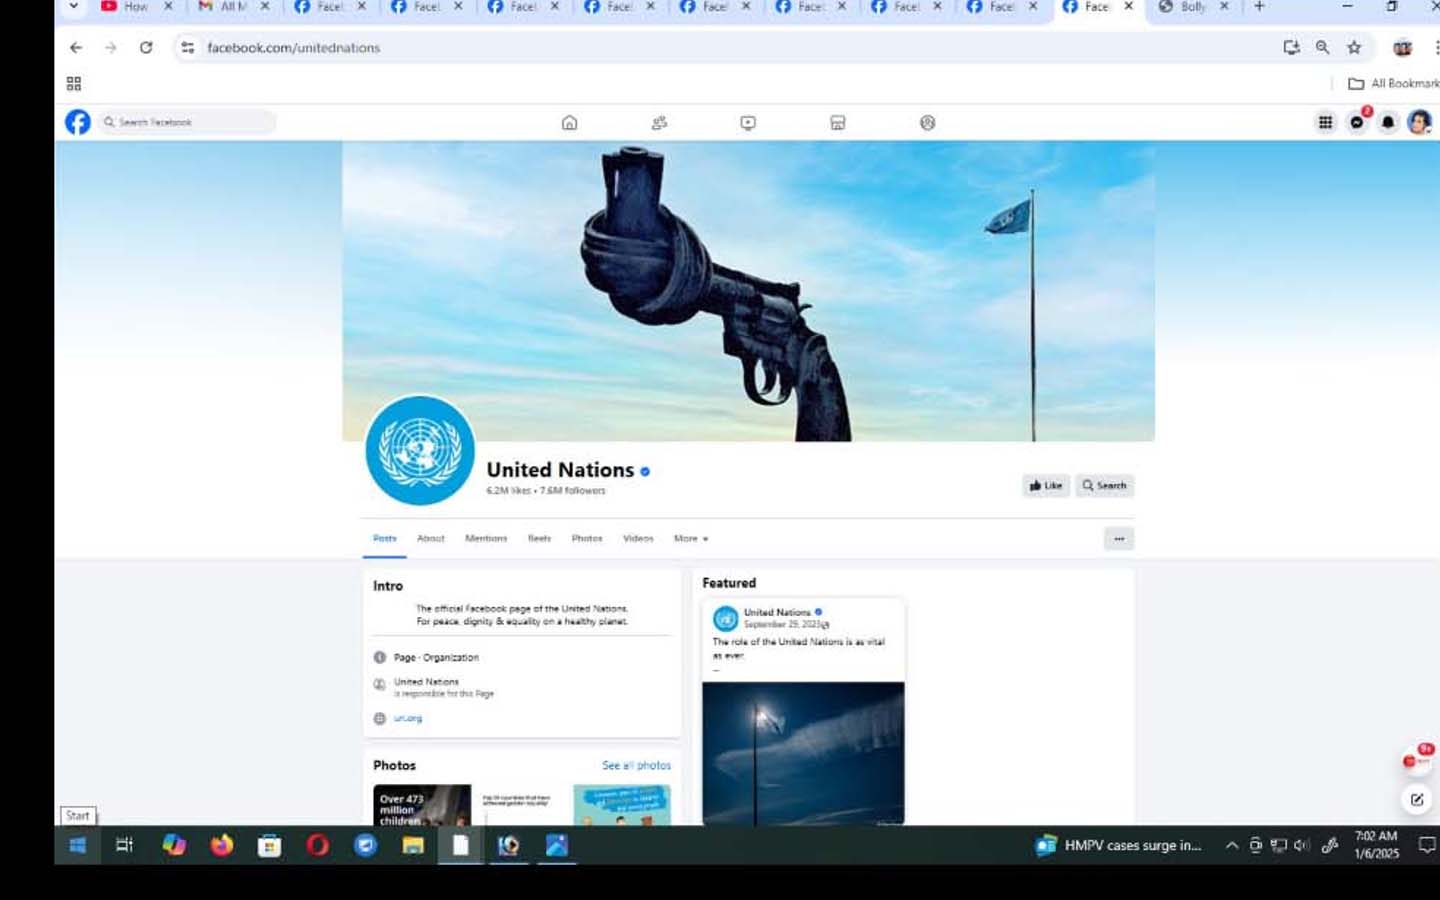Click the 'September 25, 2023' post date

tap(784, 624)
